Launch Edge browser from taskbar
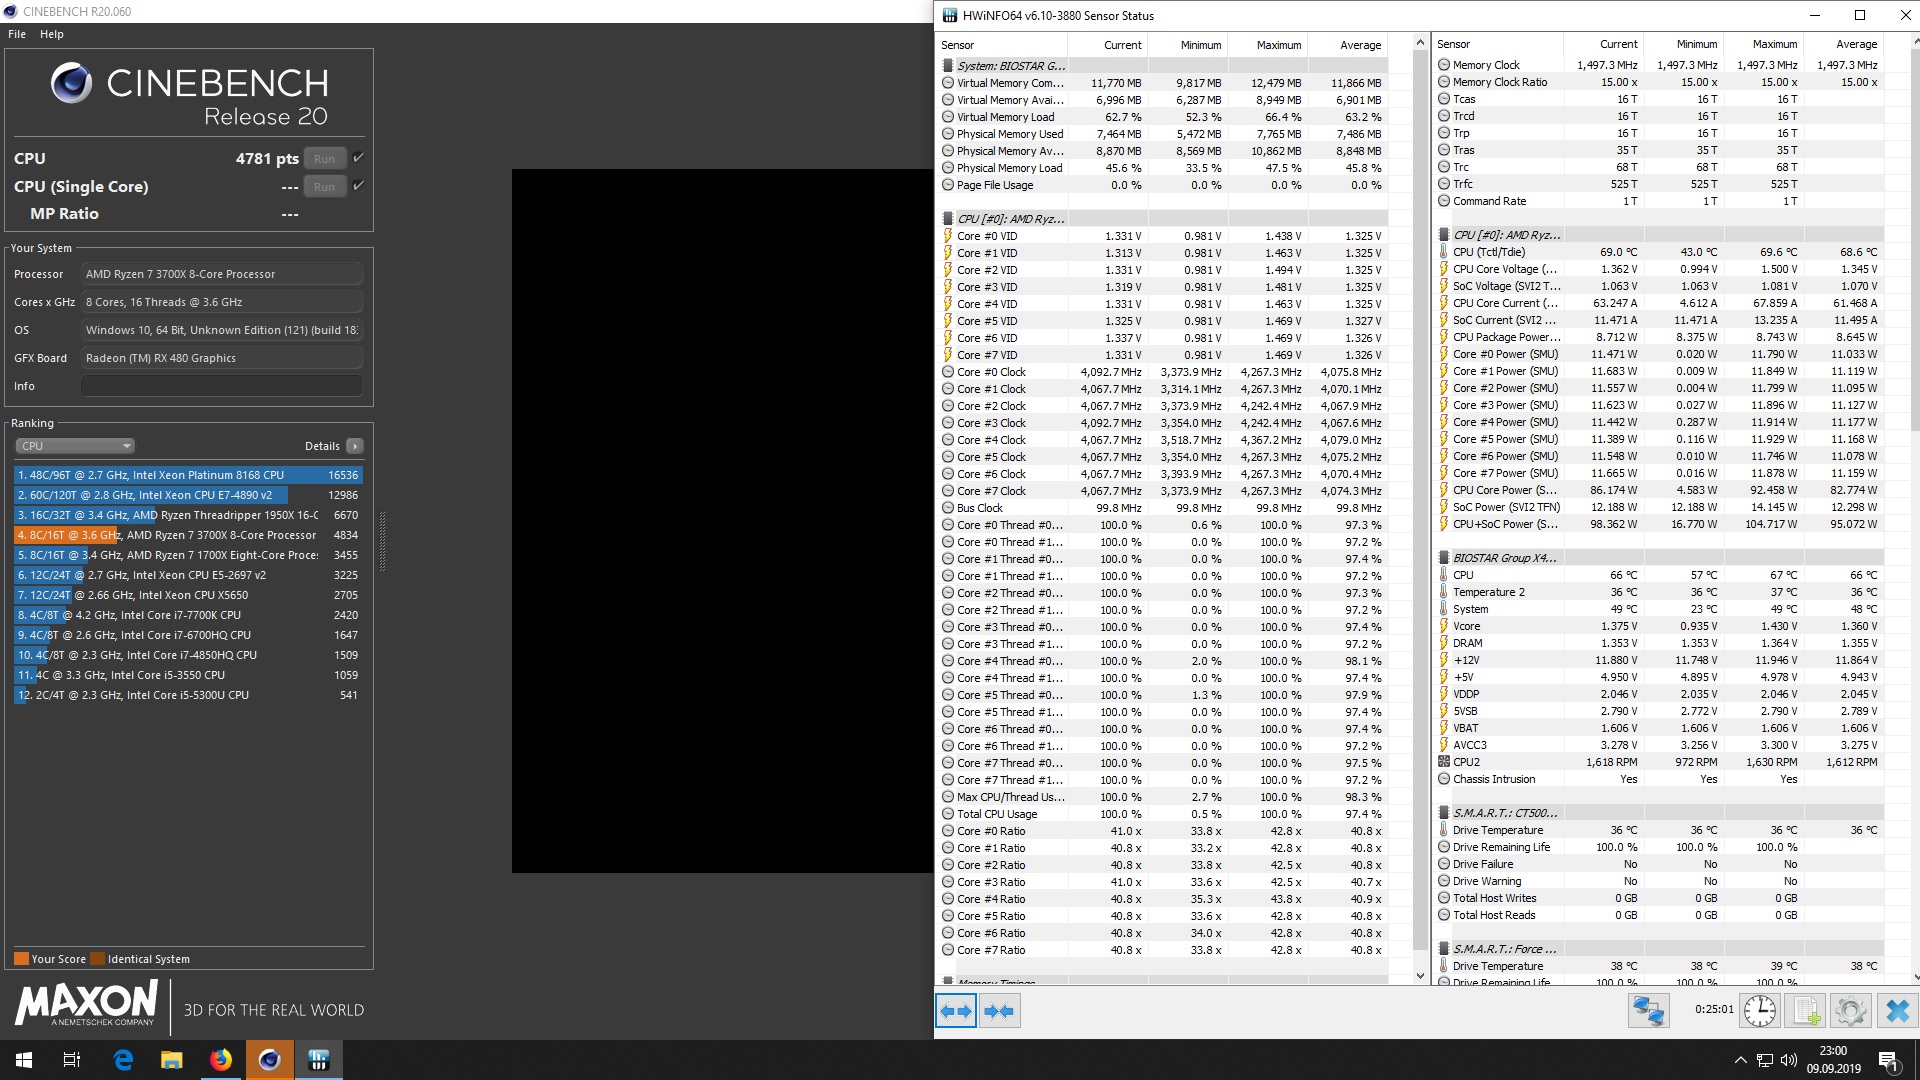Viewport: 1920px width, 1080px height. (123, 1060)
